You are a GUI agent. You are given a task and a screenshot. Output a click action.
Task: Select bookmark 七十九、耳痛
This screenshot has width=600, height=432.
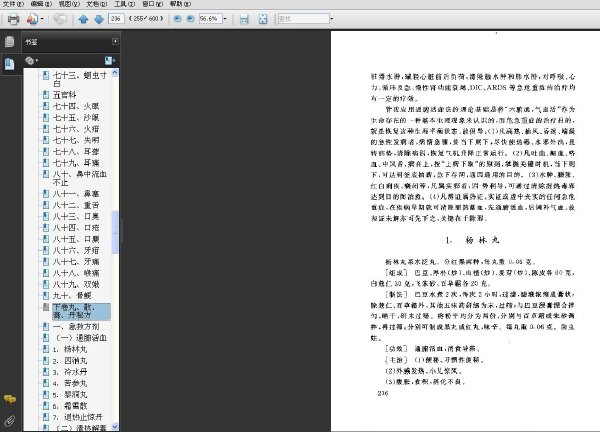pyautogui.click(x=76, y=163)
